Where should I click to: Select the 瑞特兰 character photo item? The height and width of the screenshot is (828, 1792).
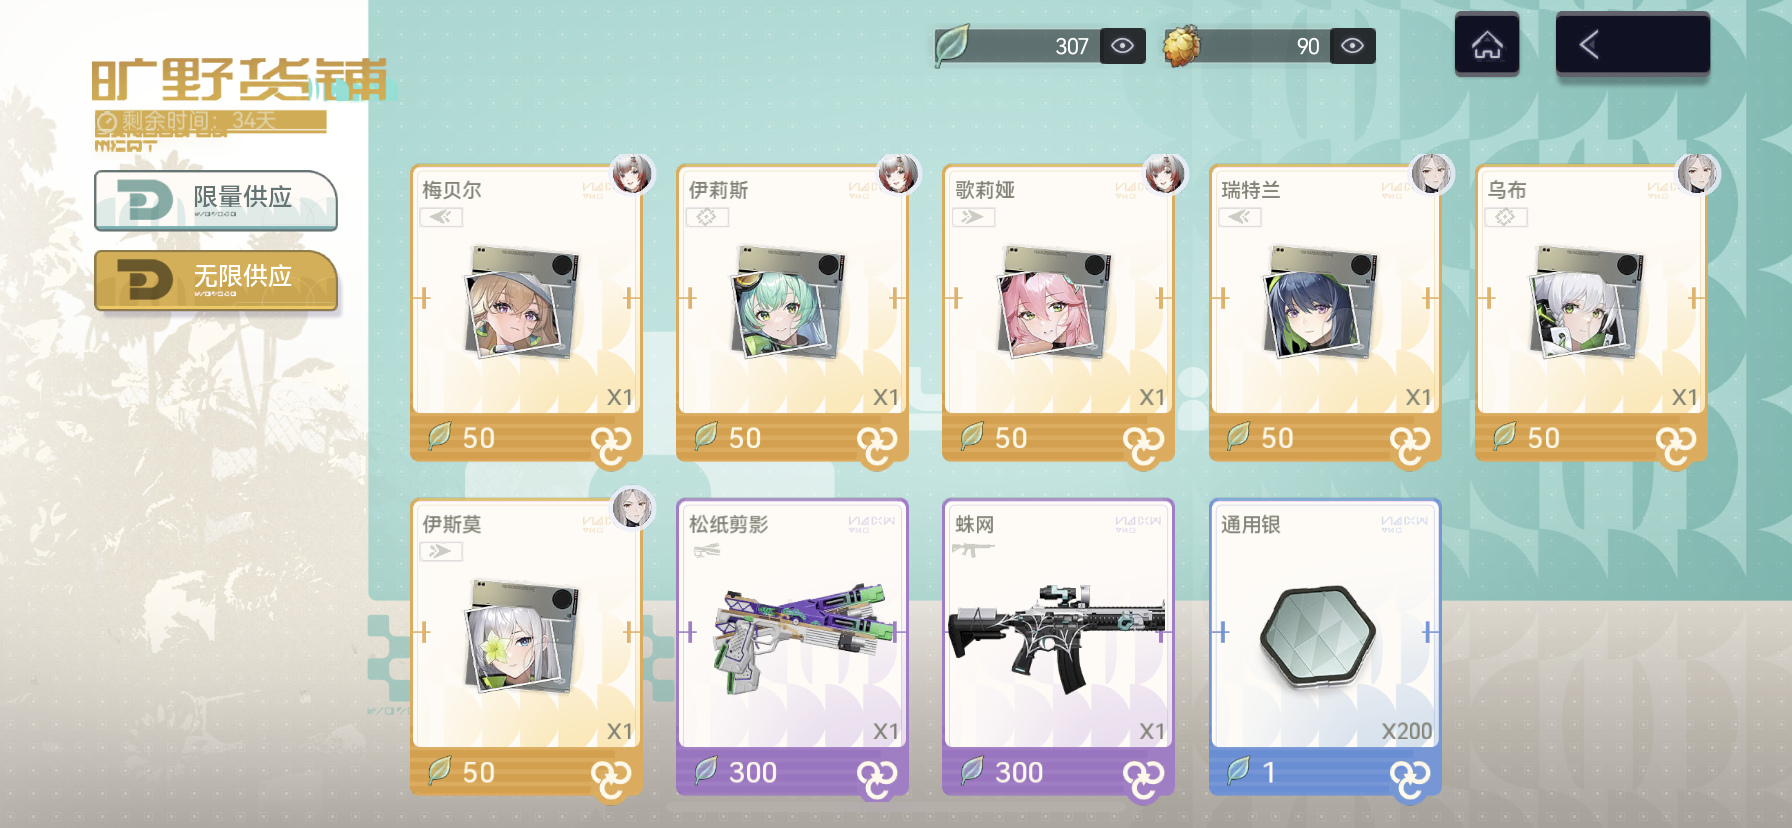1322,301
